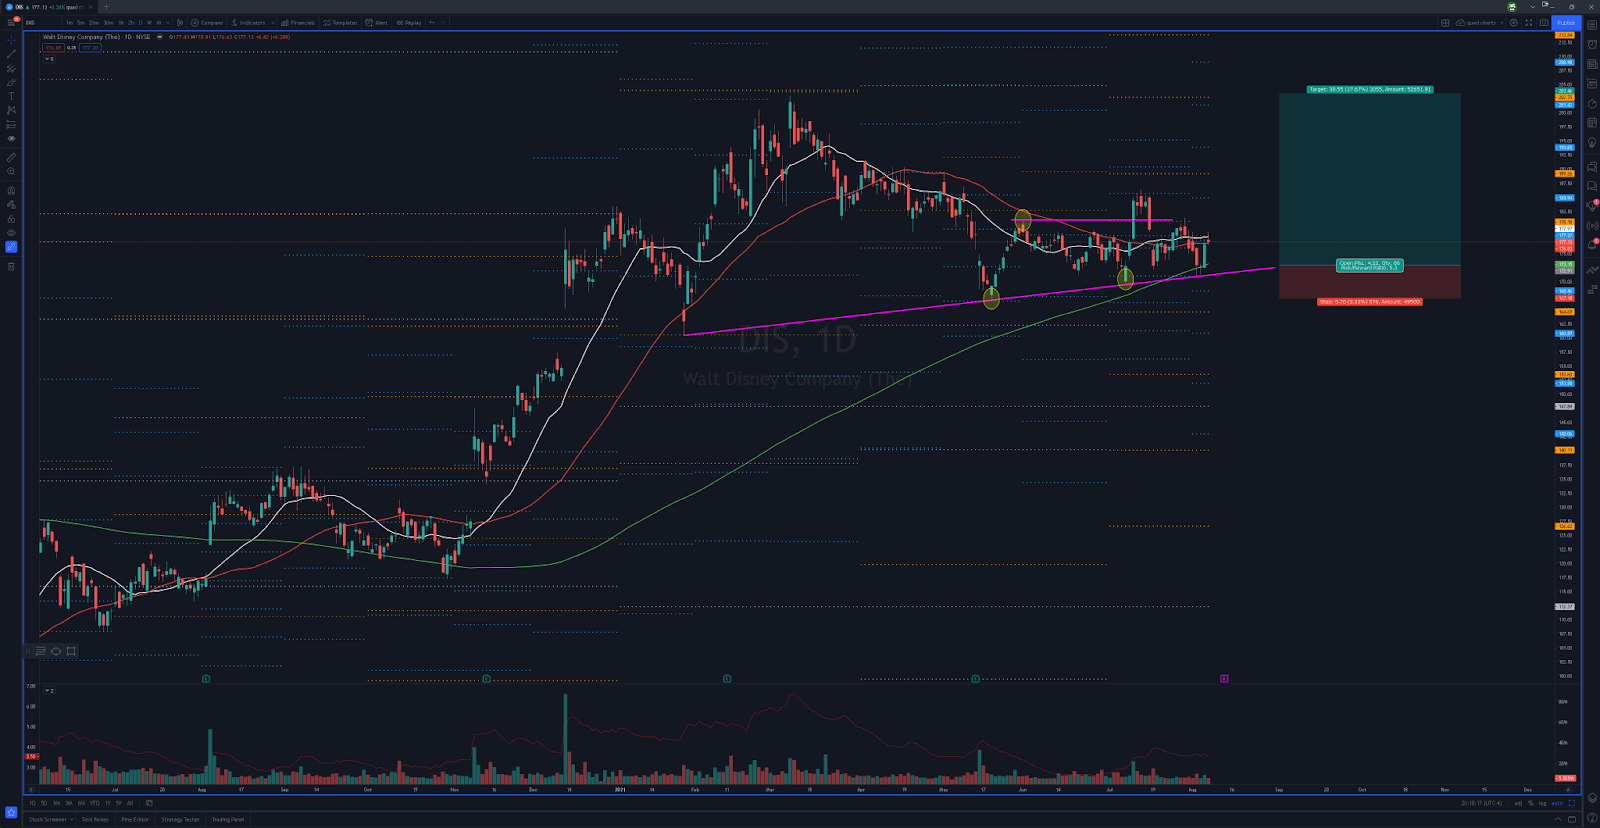The width and height of the screenshot is (1600, 828).
Task: Select the crosshair cursor tool
Action: coord(11,40)
